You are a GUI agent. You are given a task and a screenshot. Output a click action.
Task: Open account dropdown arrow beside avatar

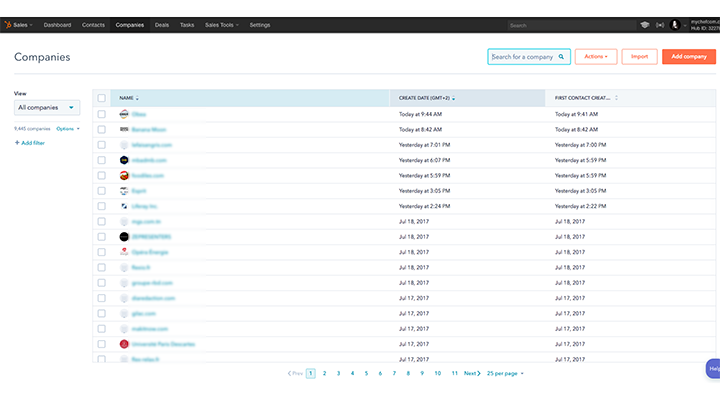pyautogui.click(x=685, y=25)
